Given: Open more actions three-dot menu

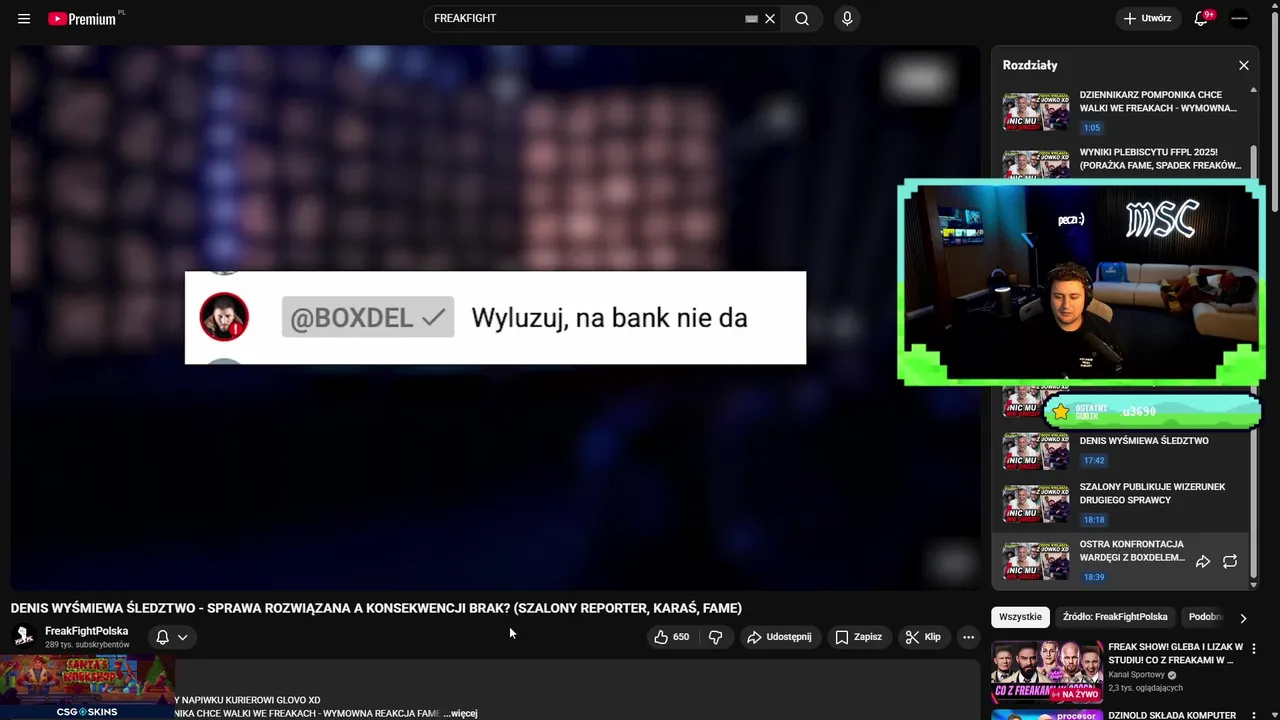Looking at the screenshot, I should pyautogui.click(x=968, y=637).
